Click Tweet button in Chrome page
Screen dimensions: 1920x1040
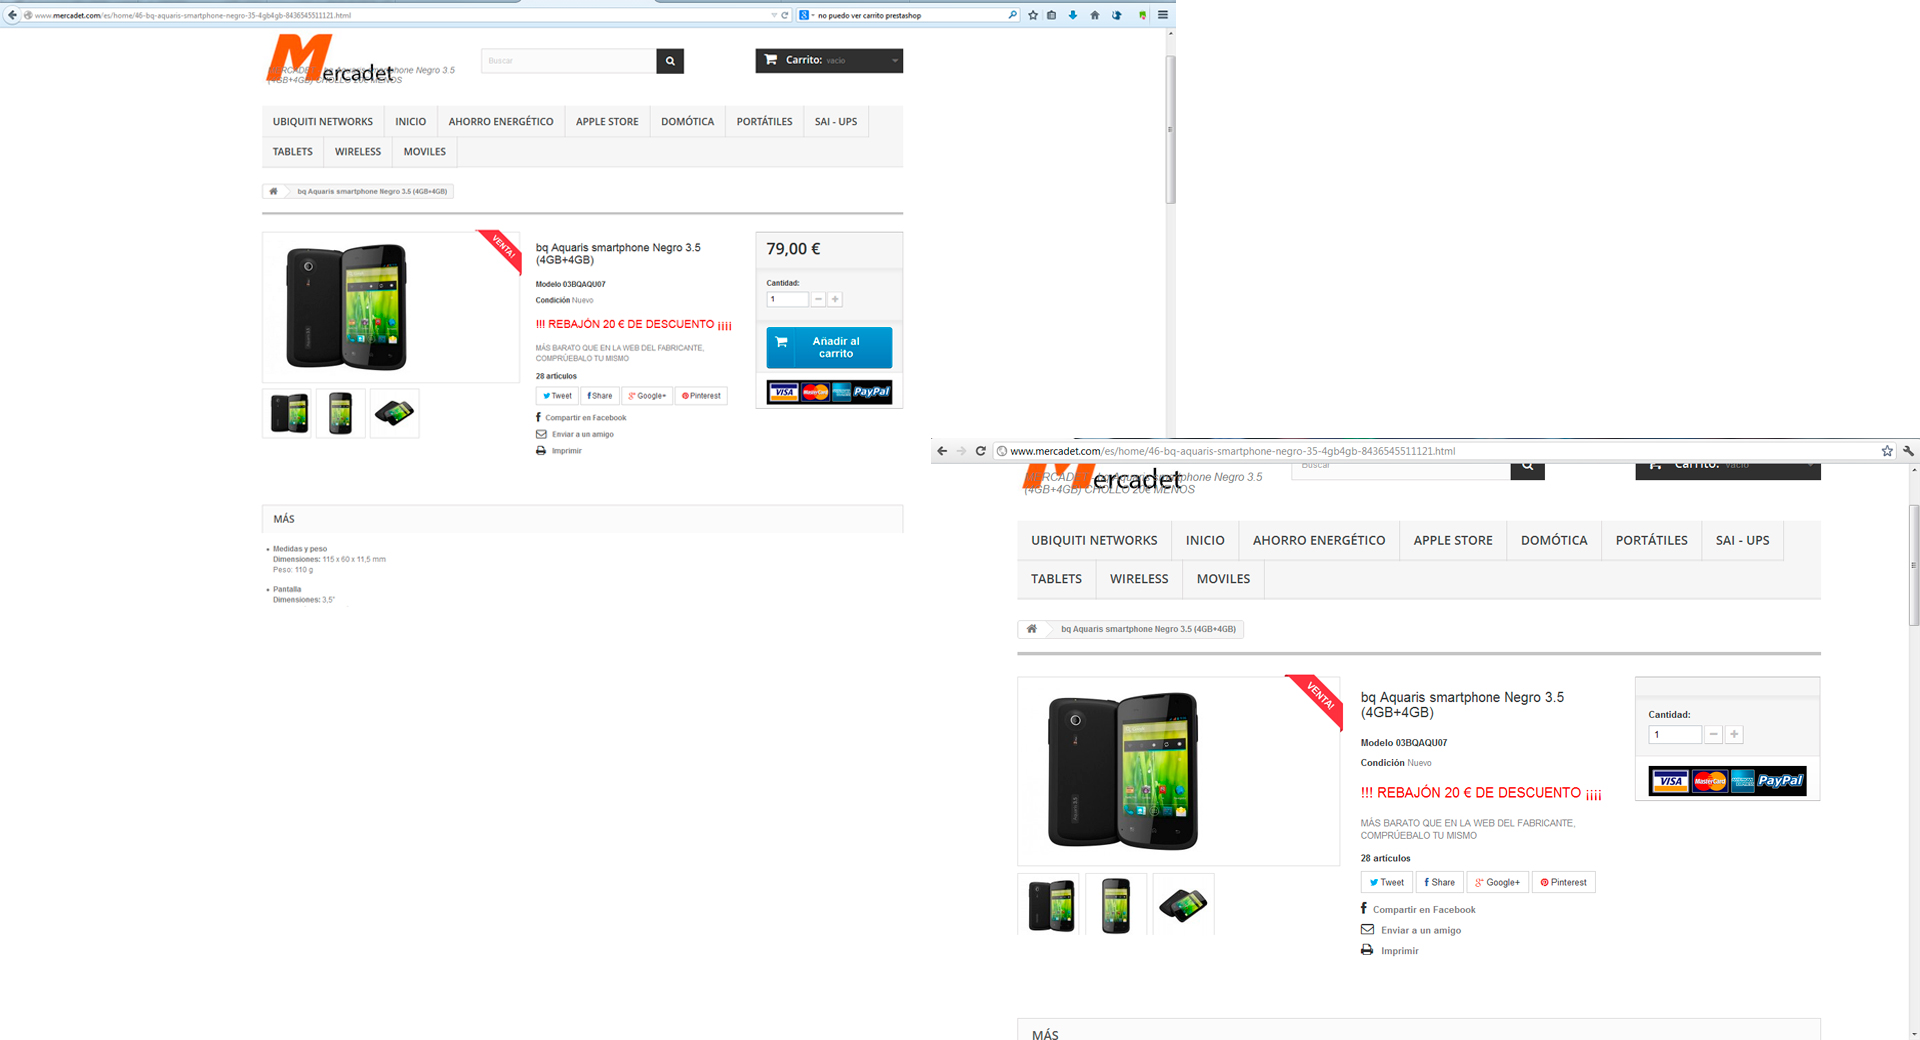pyautogui.click(x=1386, y=882)
